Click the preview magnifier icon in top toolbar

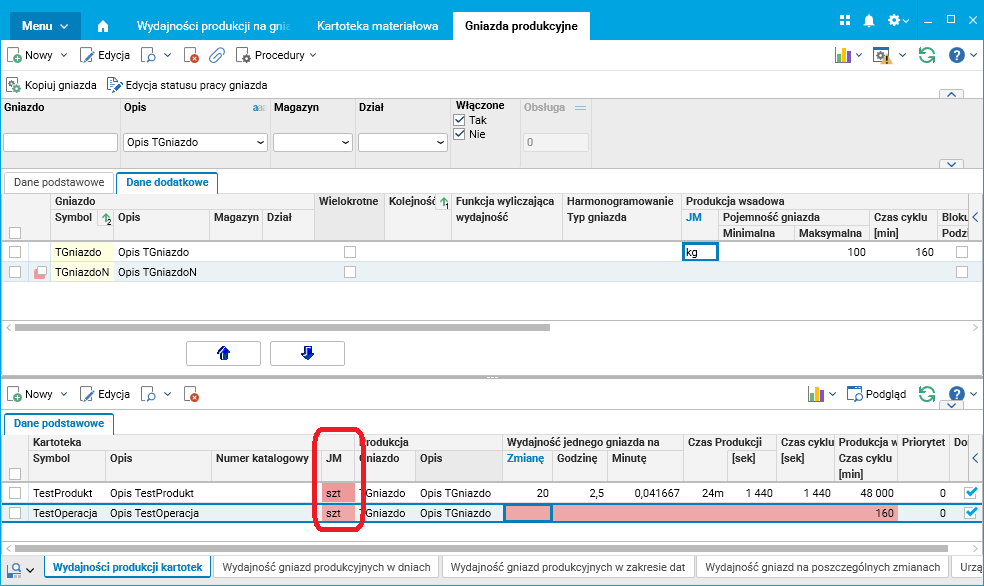coord(149,55)
